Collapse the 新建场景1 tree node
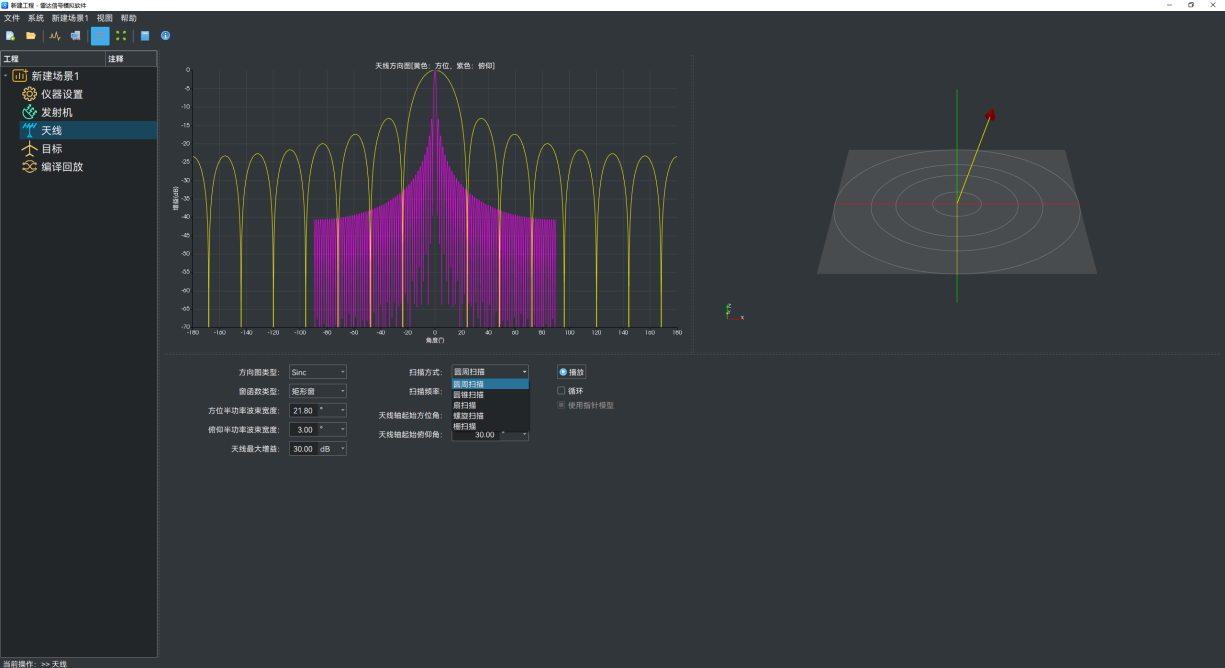The height and width of the screenshot is (668, 1225). click(6, 76)
